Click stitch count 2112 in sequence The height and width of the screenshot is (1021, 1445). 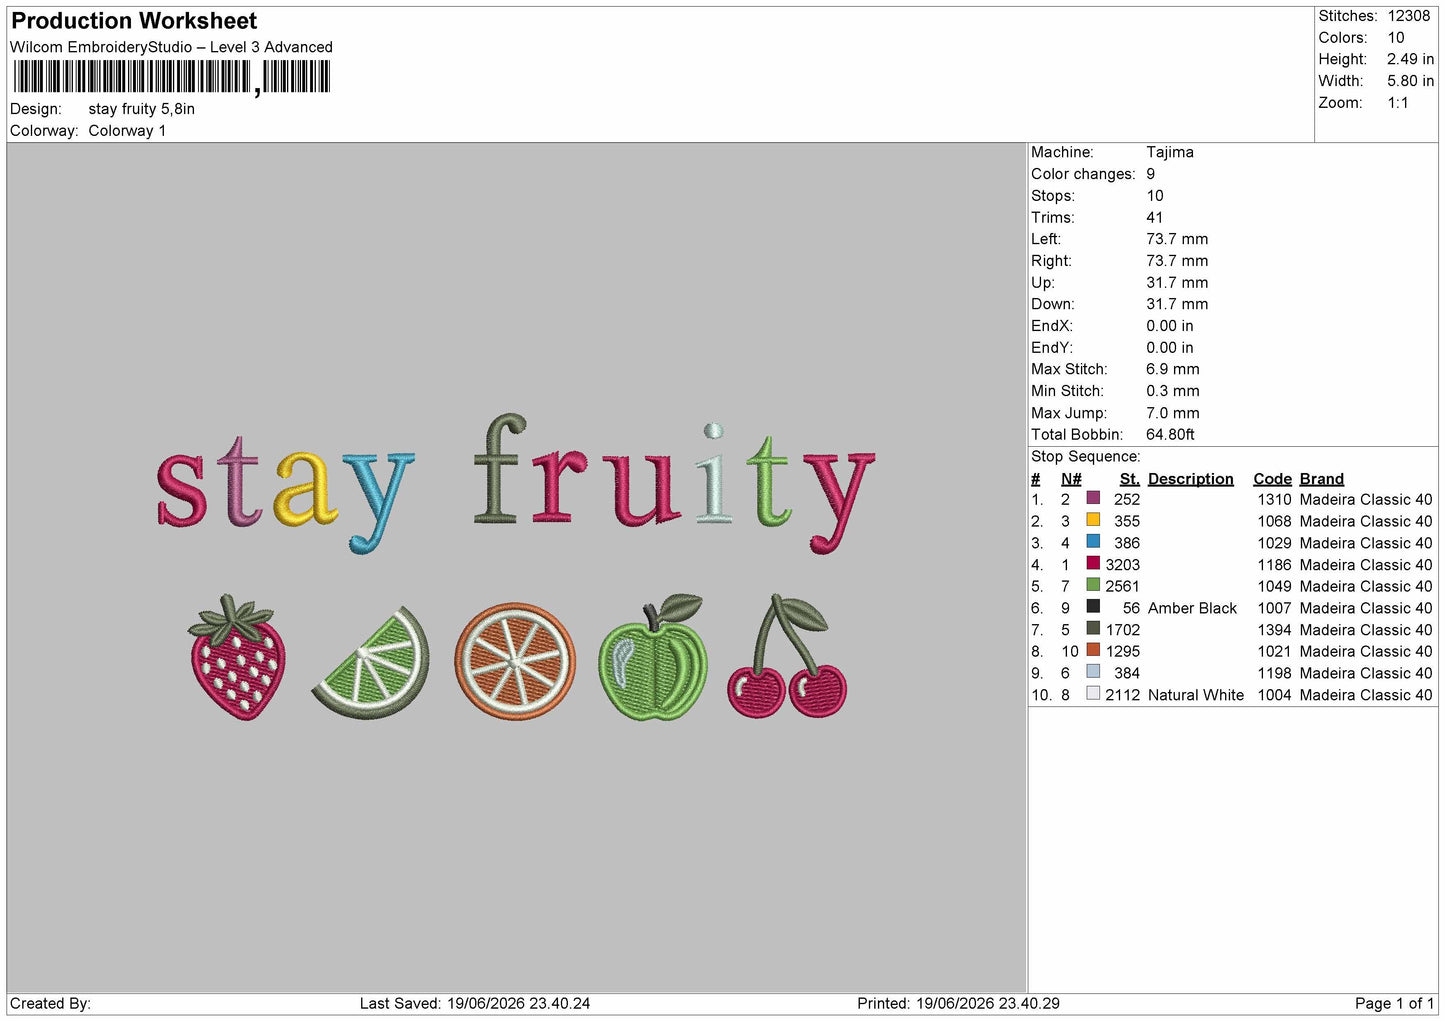(1123, 695)
